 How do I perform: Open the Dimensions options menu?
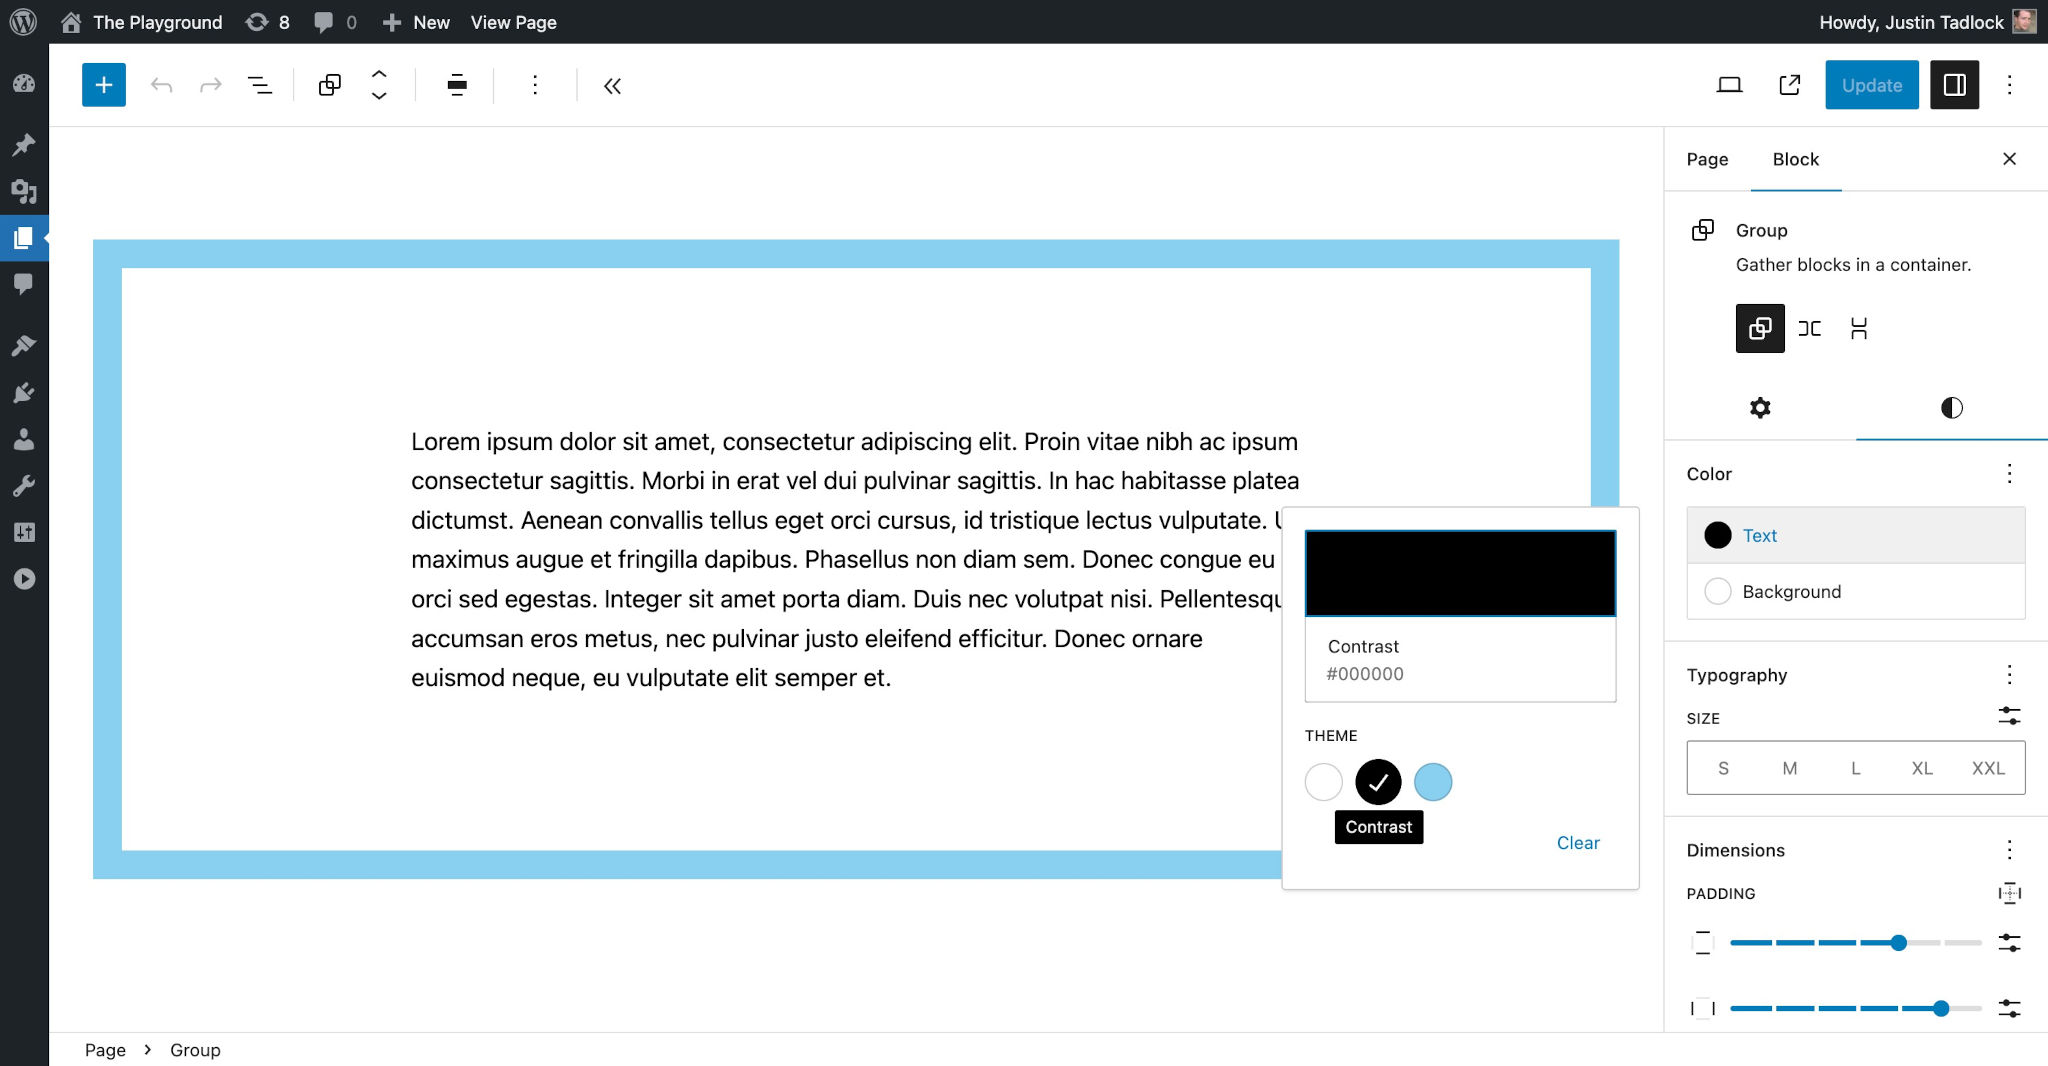coord(2010,849)
